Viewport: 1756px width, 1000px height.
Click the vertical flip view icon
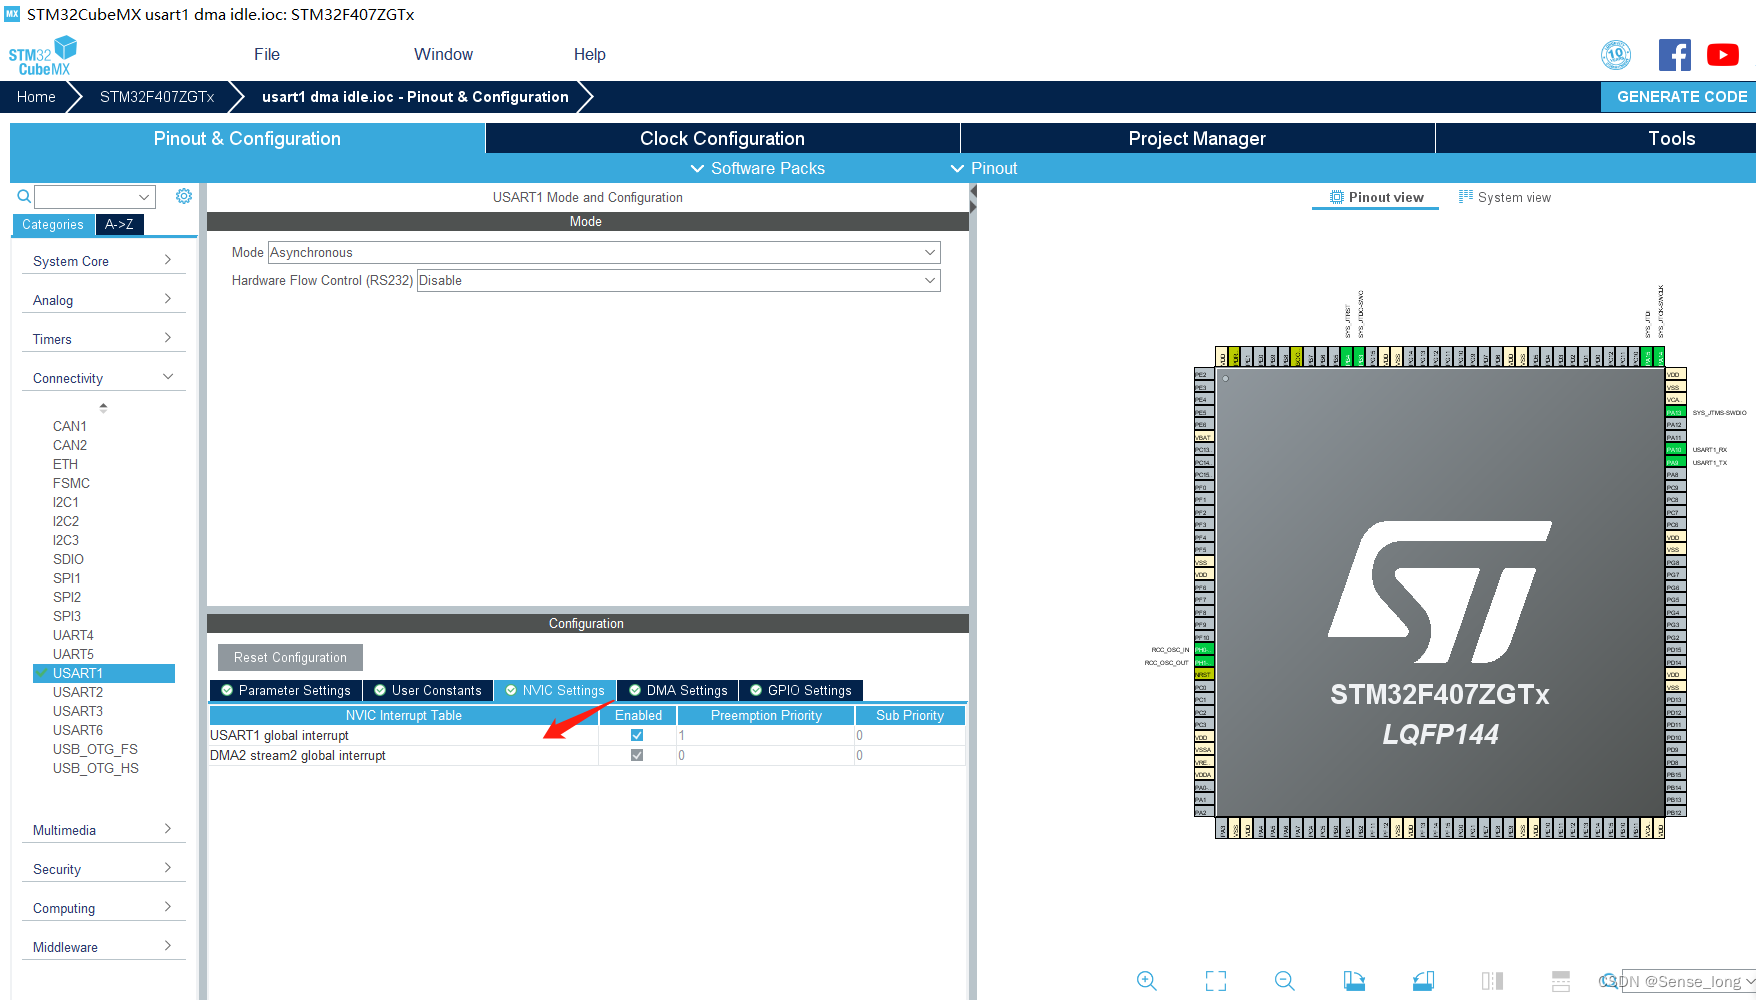(1492, 981)
